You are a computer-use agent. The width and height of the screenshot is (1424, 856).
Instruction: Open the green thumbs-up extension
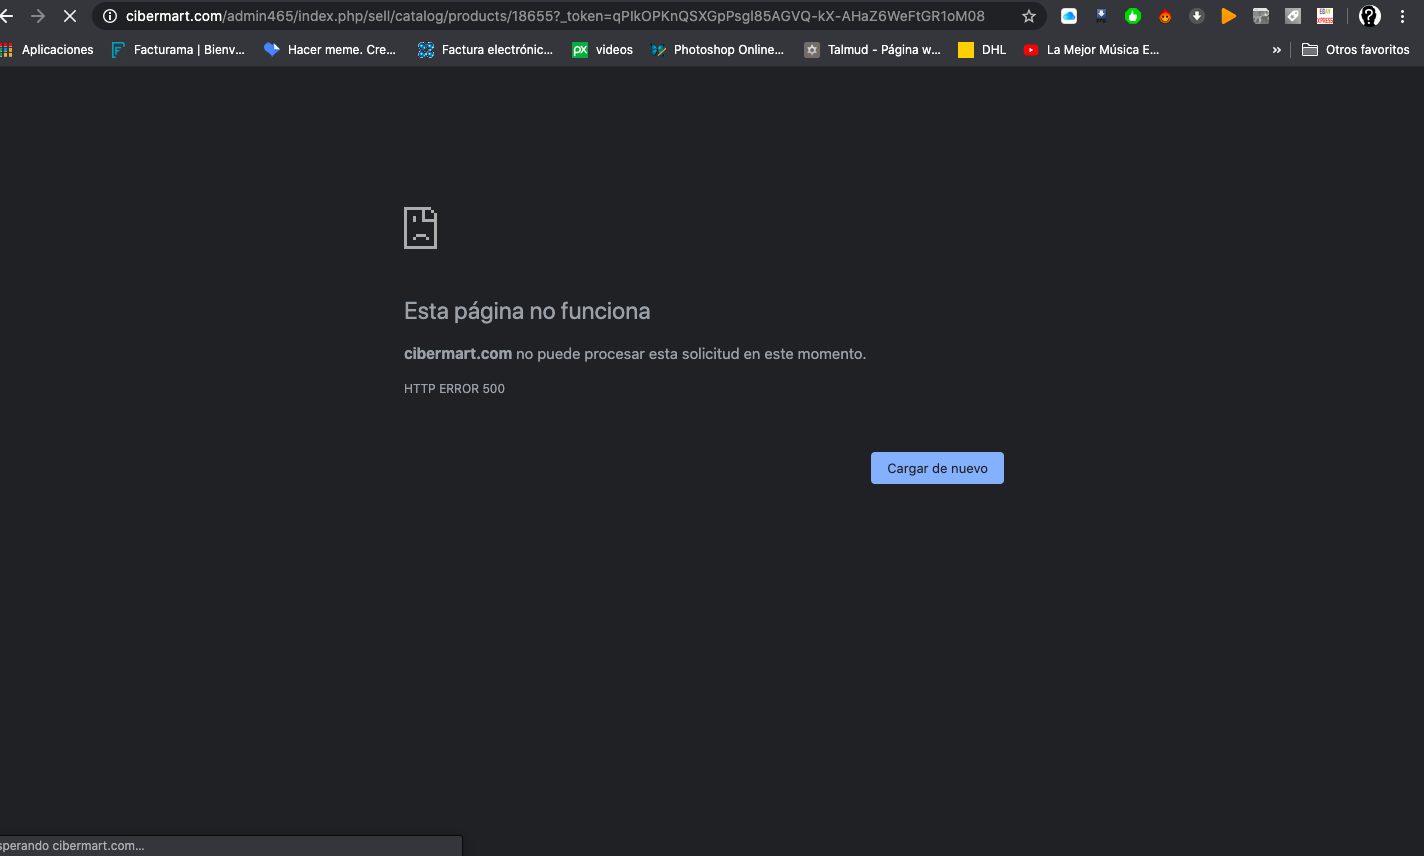point(1133,16)
